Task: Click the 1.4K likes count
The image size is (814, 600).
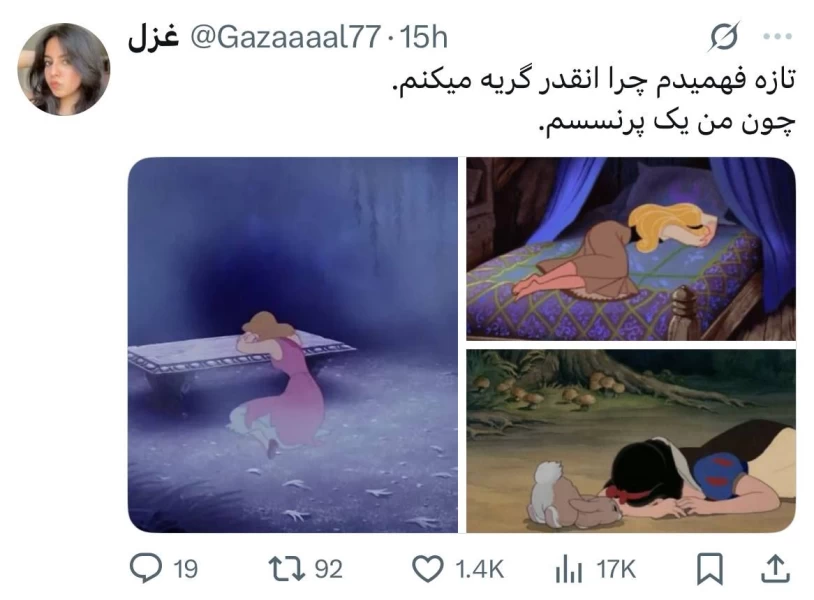Action: [480, 569]
